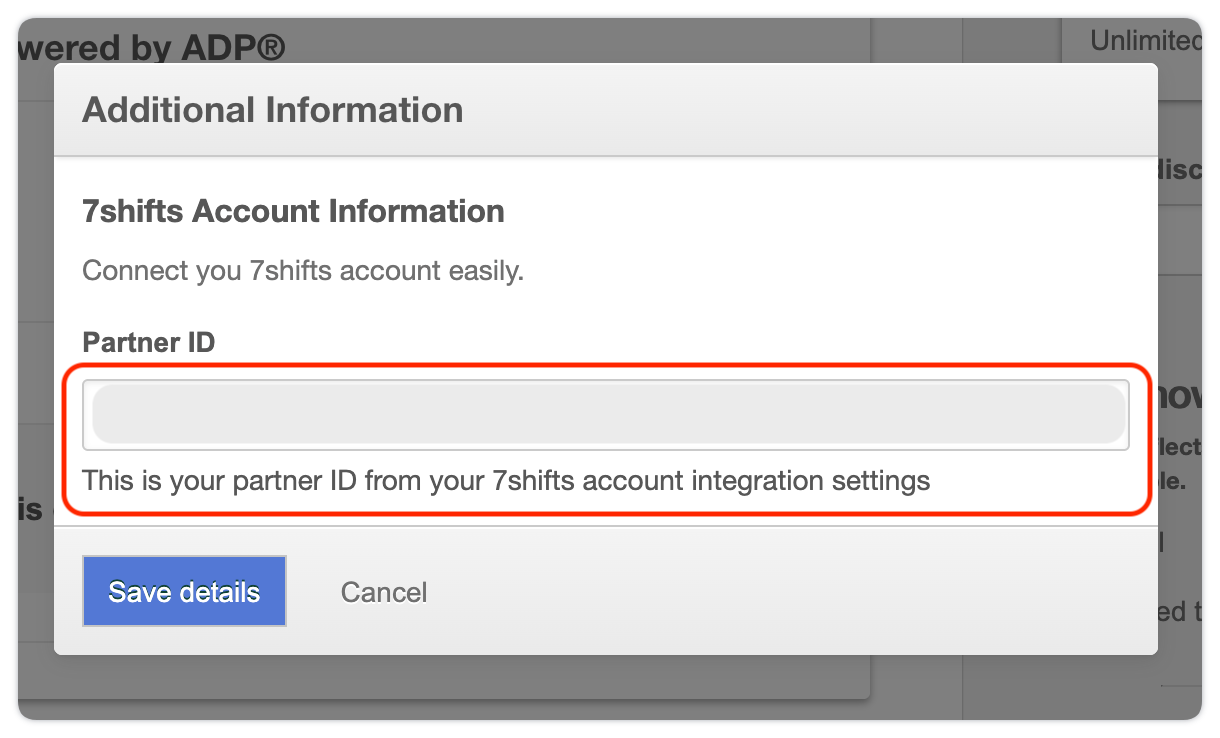Click the partner ID help text below the field
The width and height of the screenshot is (1220, 738).
(x=506, y=481)
